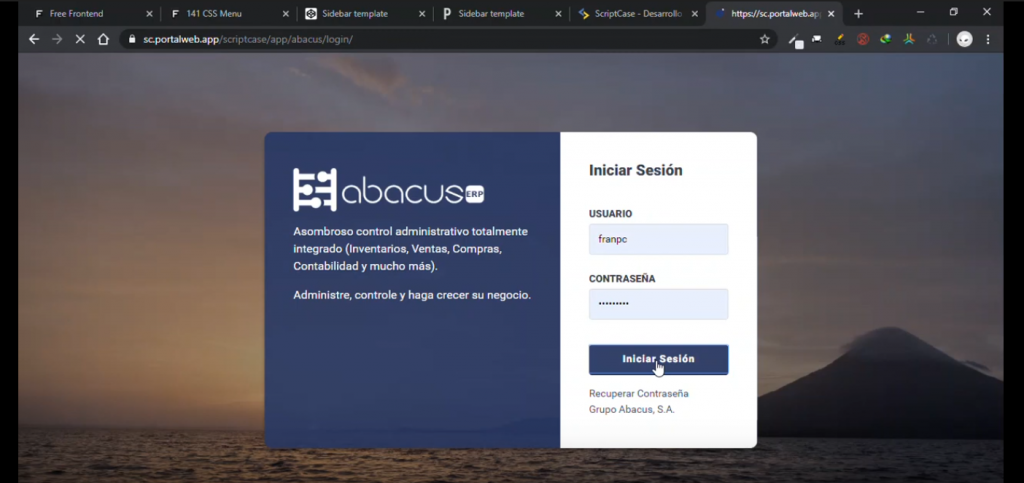1024x483 pixels.
Task: Open the Chrome profile avatar
Action: pos(965,39)
